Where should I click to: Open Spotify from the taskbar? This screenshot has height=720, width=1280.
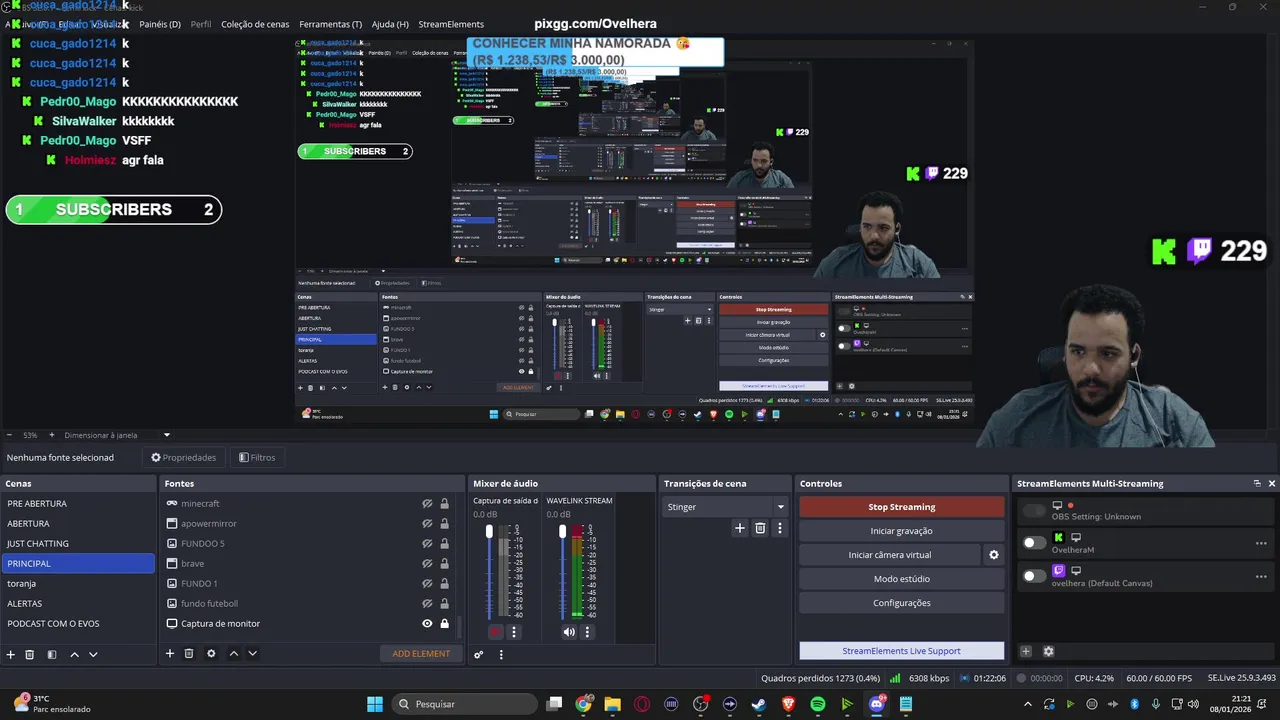tap(818, 704)
